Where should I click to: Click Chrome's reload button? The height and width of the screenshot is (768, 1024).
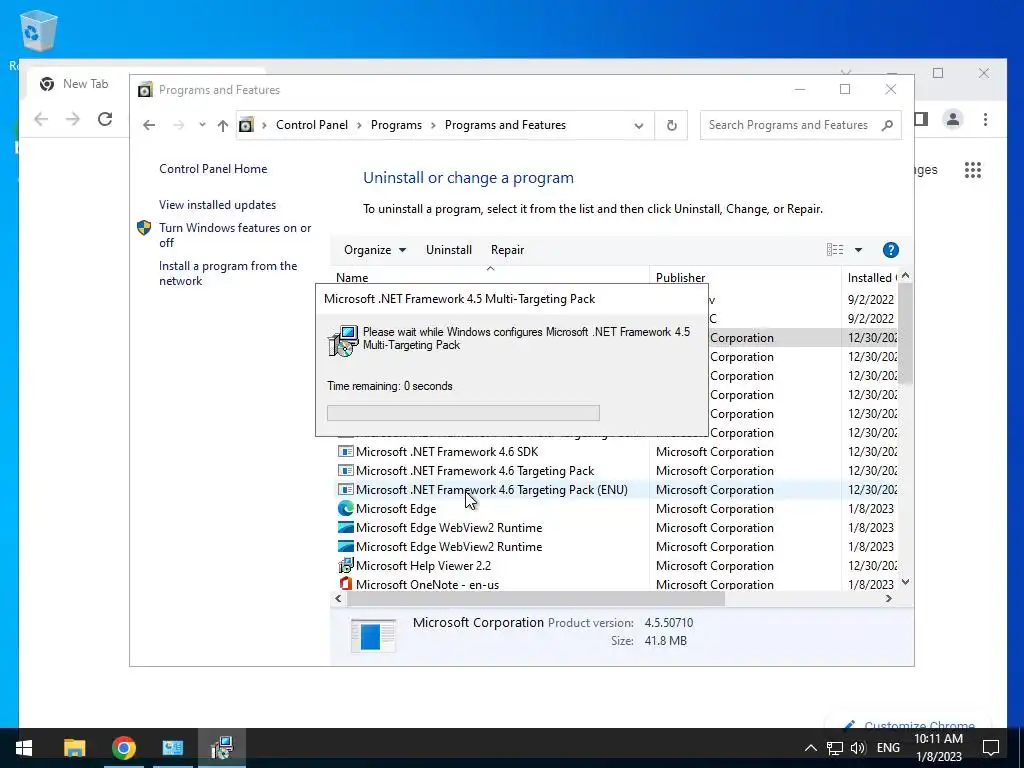tap(104, 119)
